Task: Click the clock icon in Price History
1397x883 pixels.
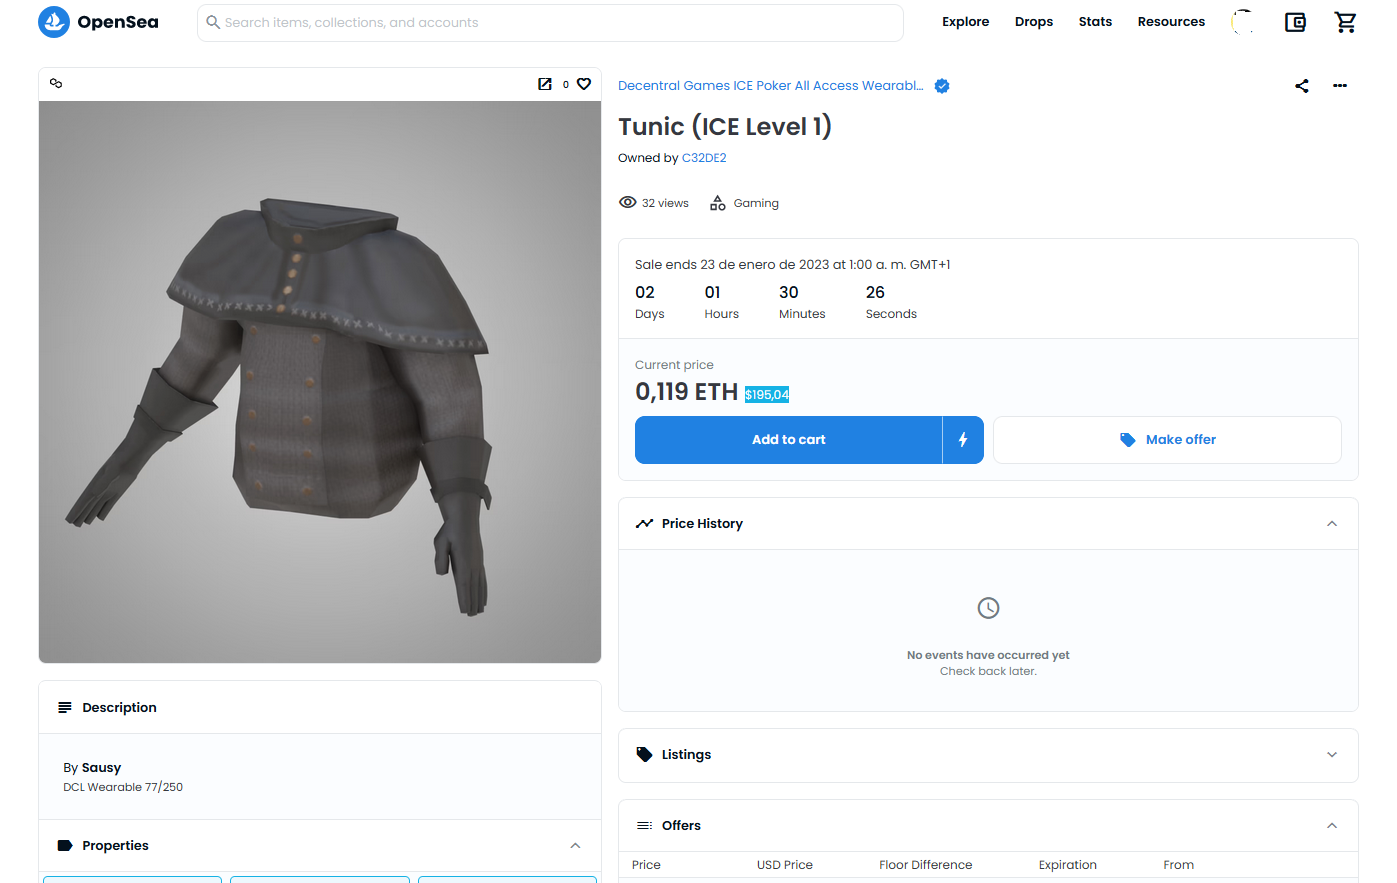Action: [988, 608]
